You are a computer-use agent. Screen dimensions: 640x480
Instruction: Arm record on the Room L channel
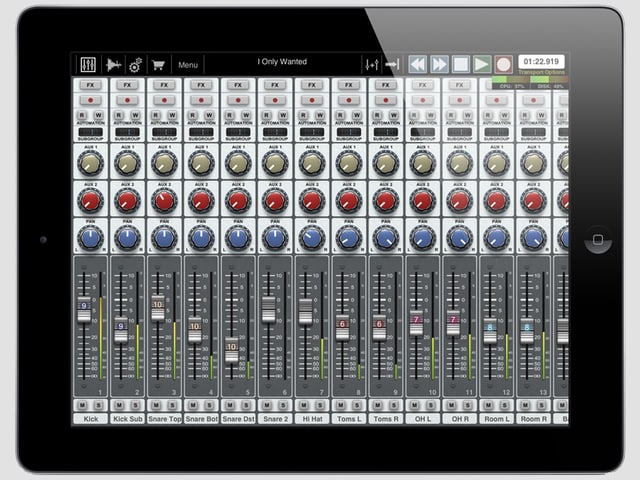[x=497, y=100]
